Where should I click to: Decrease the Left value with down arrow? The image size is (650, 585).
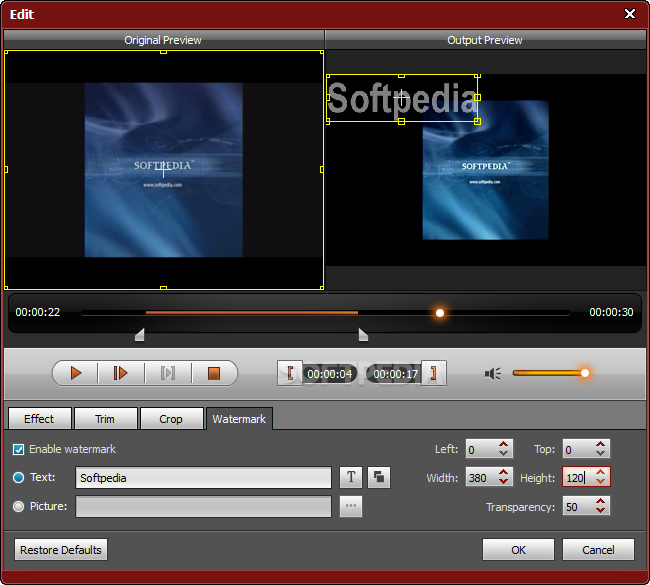[504, 454]
